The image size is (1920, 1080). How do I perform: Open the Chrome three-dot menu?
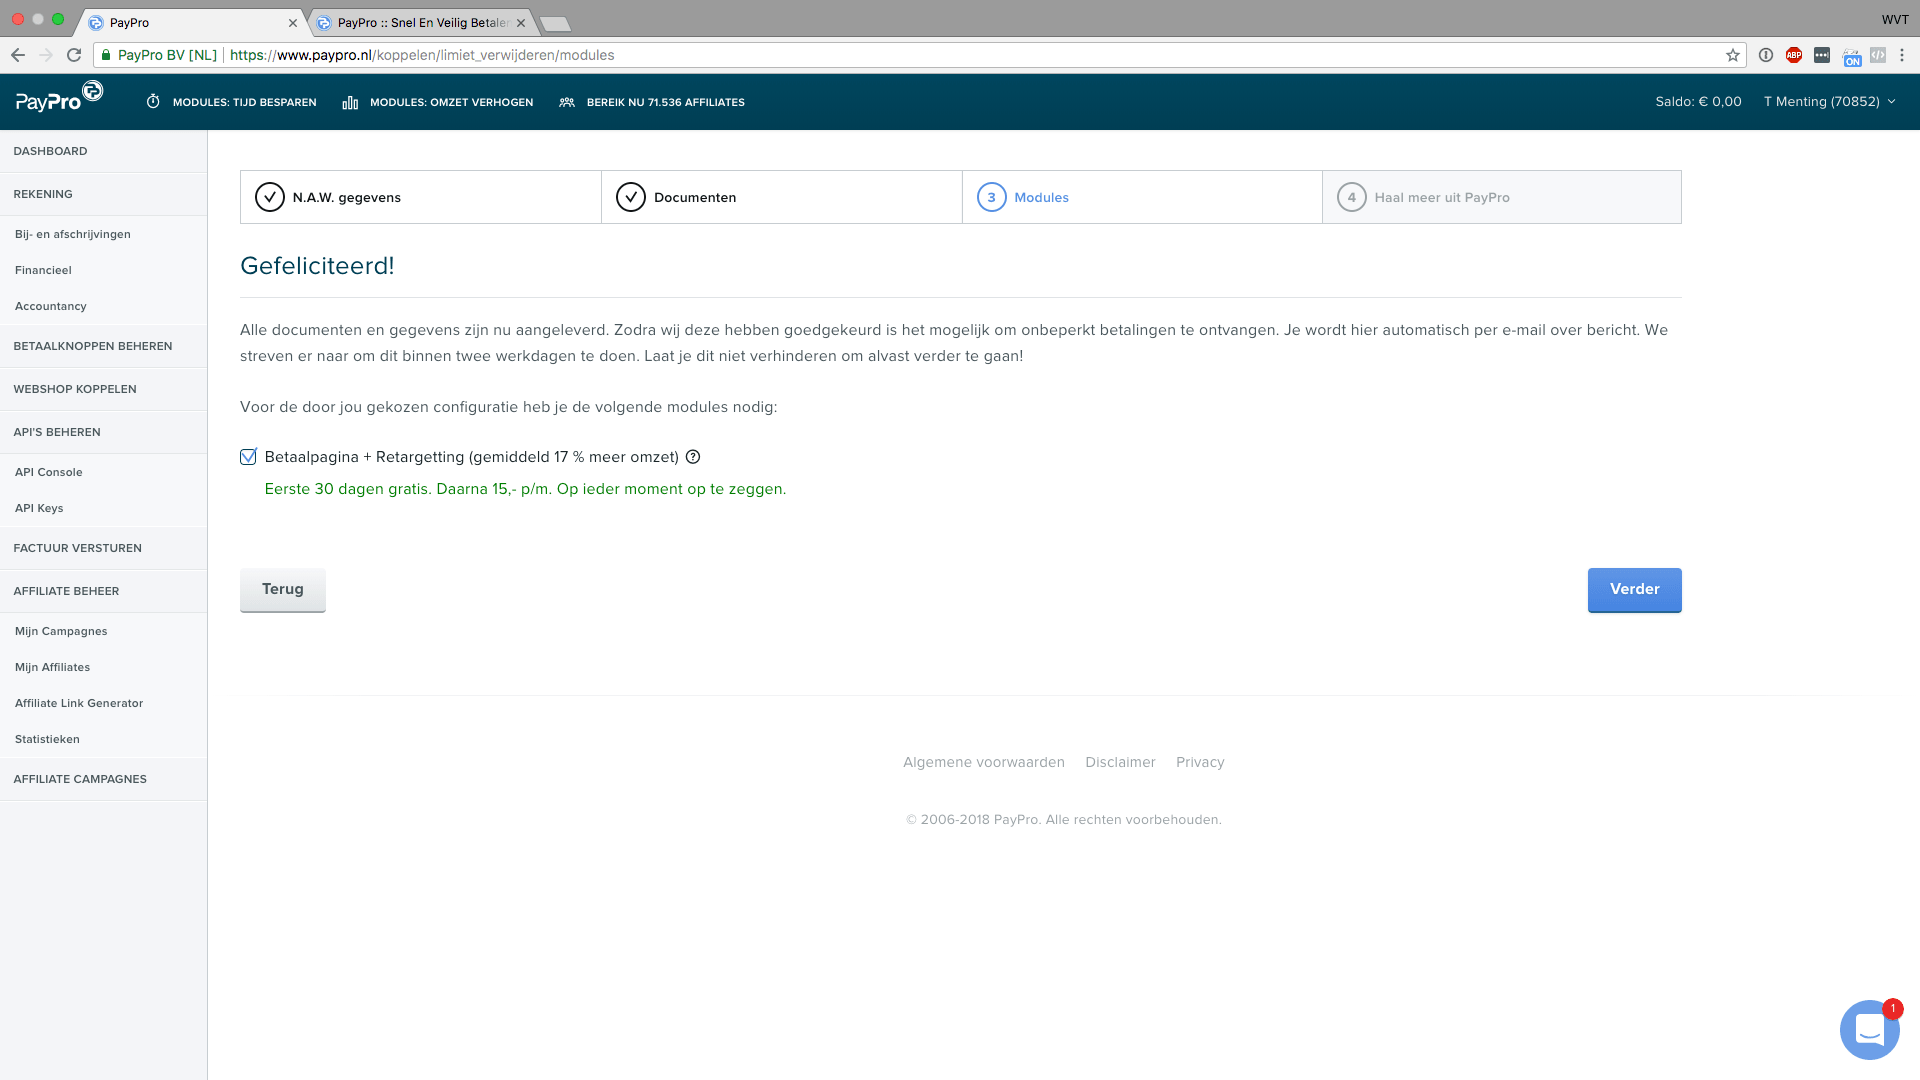(1902, 55)
